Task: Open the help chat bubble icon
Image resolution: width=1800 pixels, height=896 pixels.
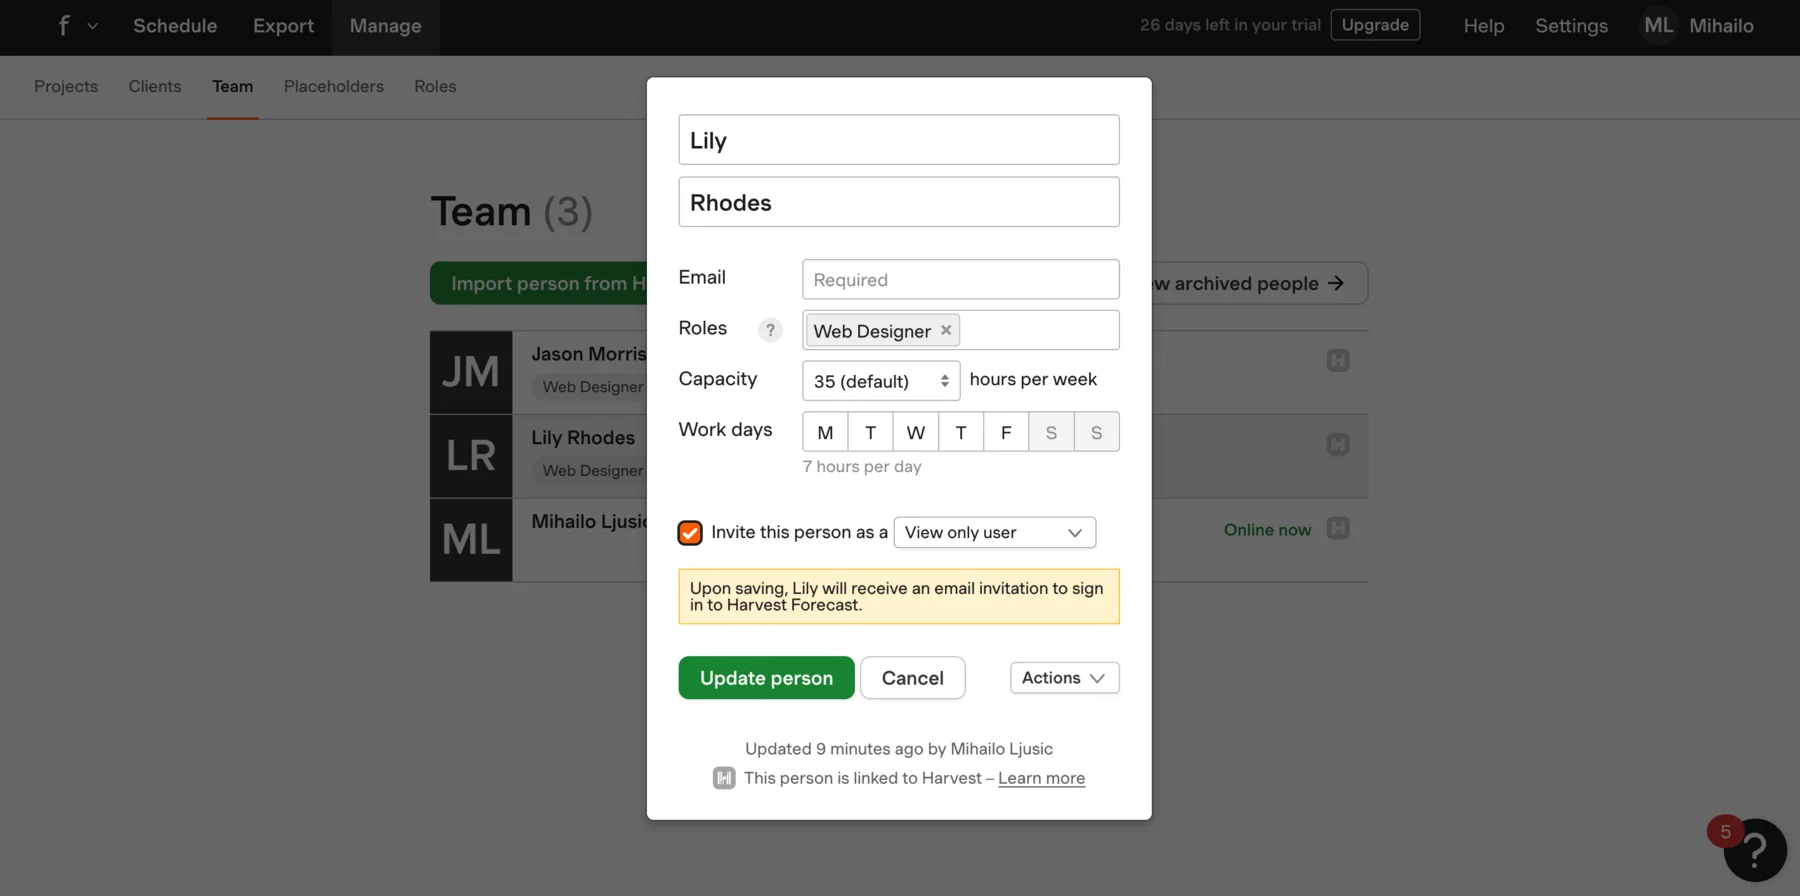Action: tap(1754, 850)
